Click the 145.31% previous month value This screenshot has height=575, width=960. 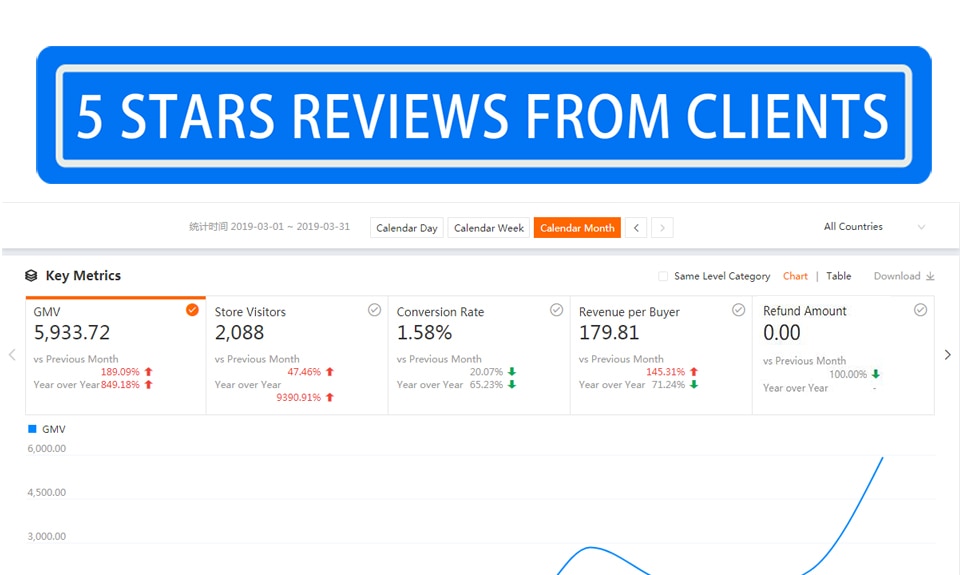click(x=665, y=372)
